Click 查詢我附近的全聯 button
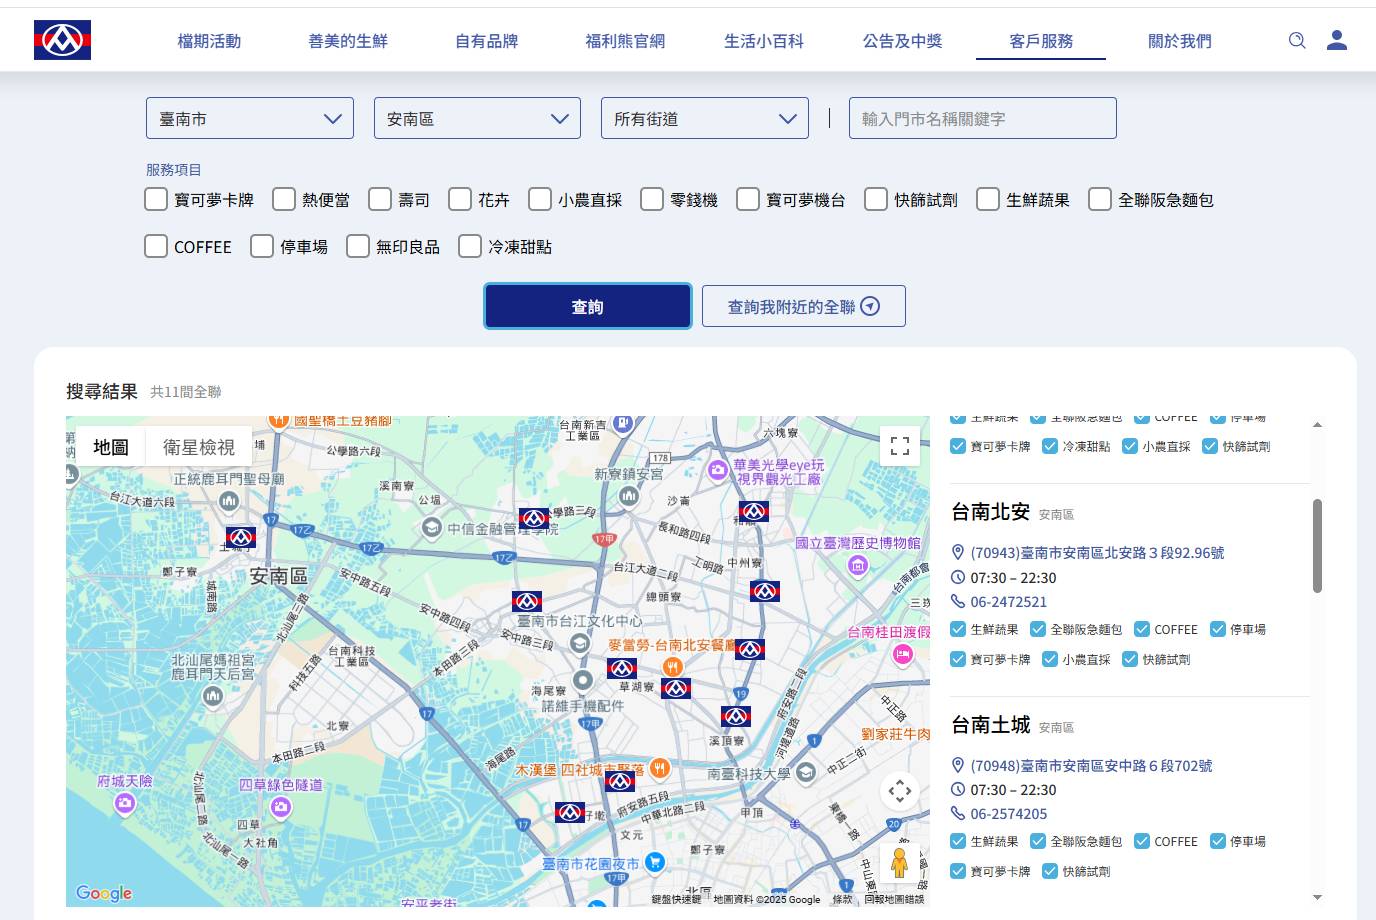Screen dimensions: 1376x920 (804, 306)
